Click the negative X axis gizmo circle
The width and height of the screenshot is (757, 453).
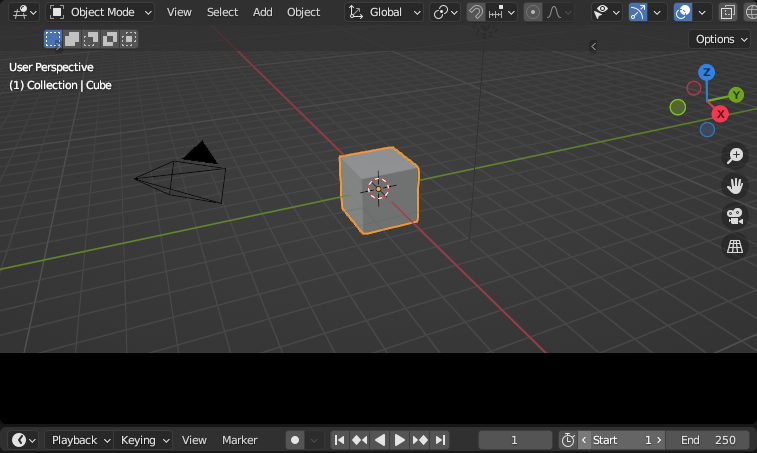pos(694,88)
